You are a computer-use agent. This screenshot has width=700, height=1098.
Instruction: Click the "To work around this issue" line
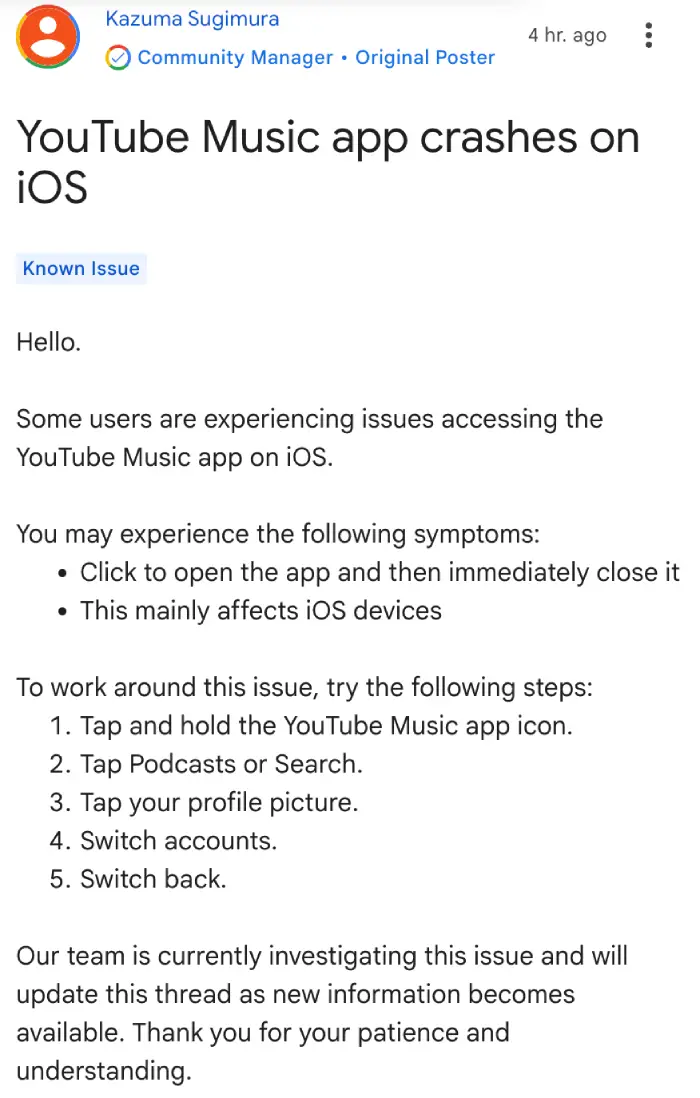[305, 687]
